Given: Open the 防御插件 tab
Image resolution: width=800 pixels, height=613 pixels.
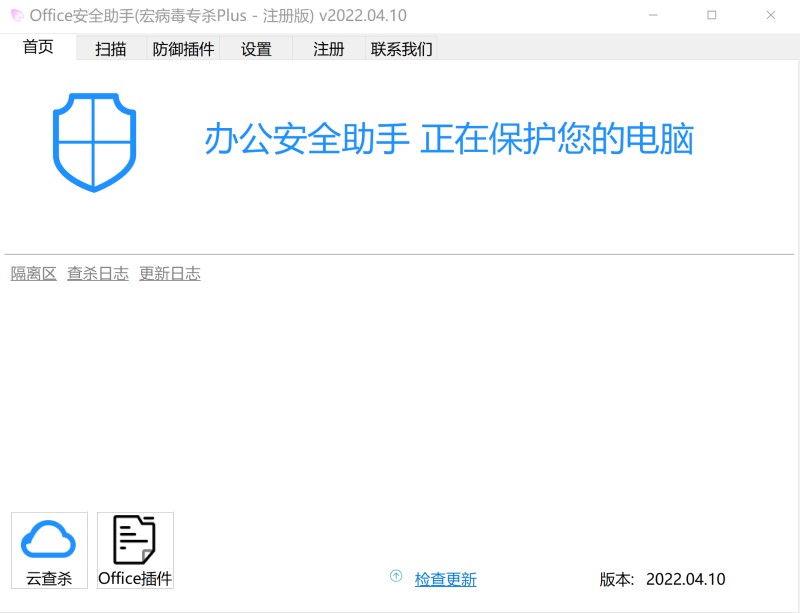Looking at the screenshot, I should pos(182,49).
